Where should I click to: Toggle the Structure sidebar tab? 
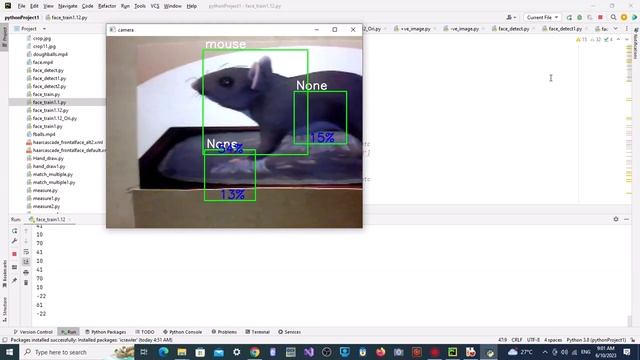point(4,309)
